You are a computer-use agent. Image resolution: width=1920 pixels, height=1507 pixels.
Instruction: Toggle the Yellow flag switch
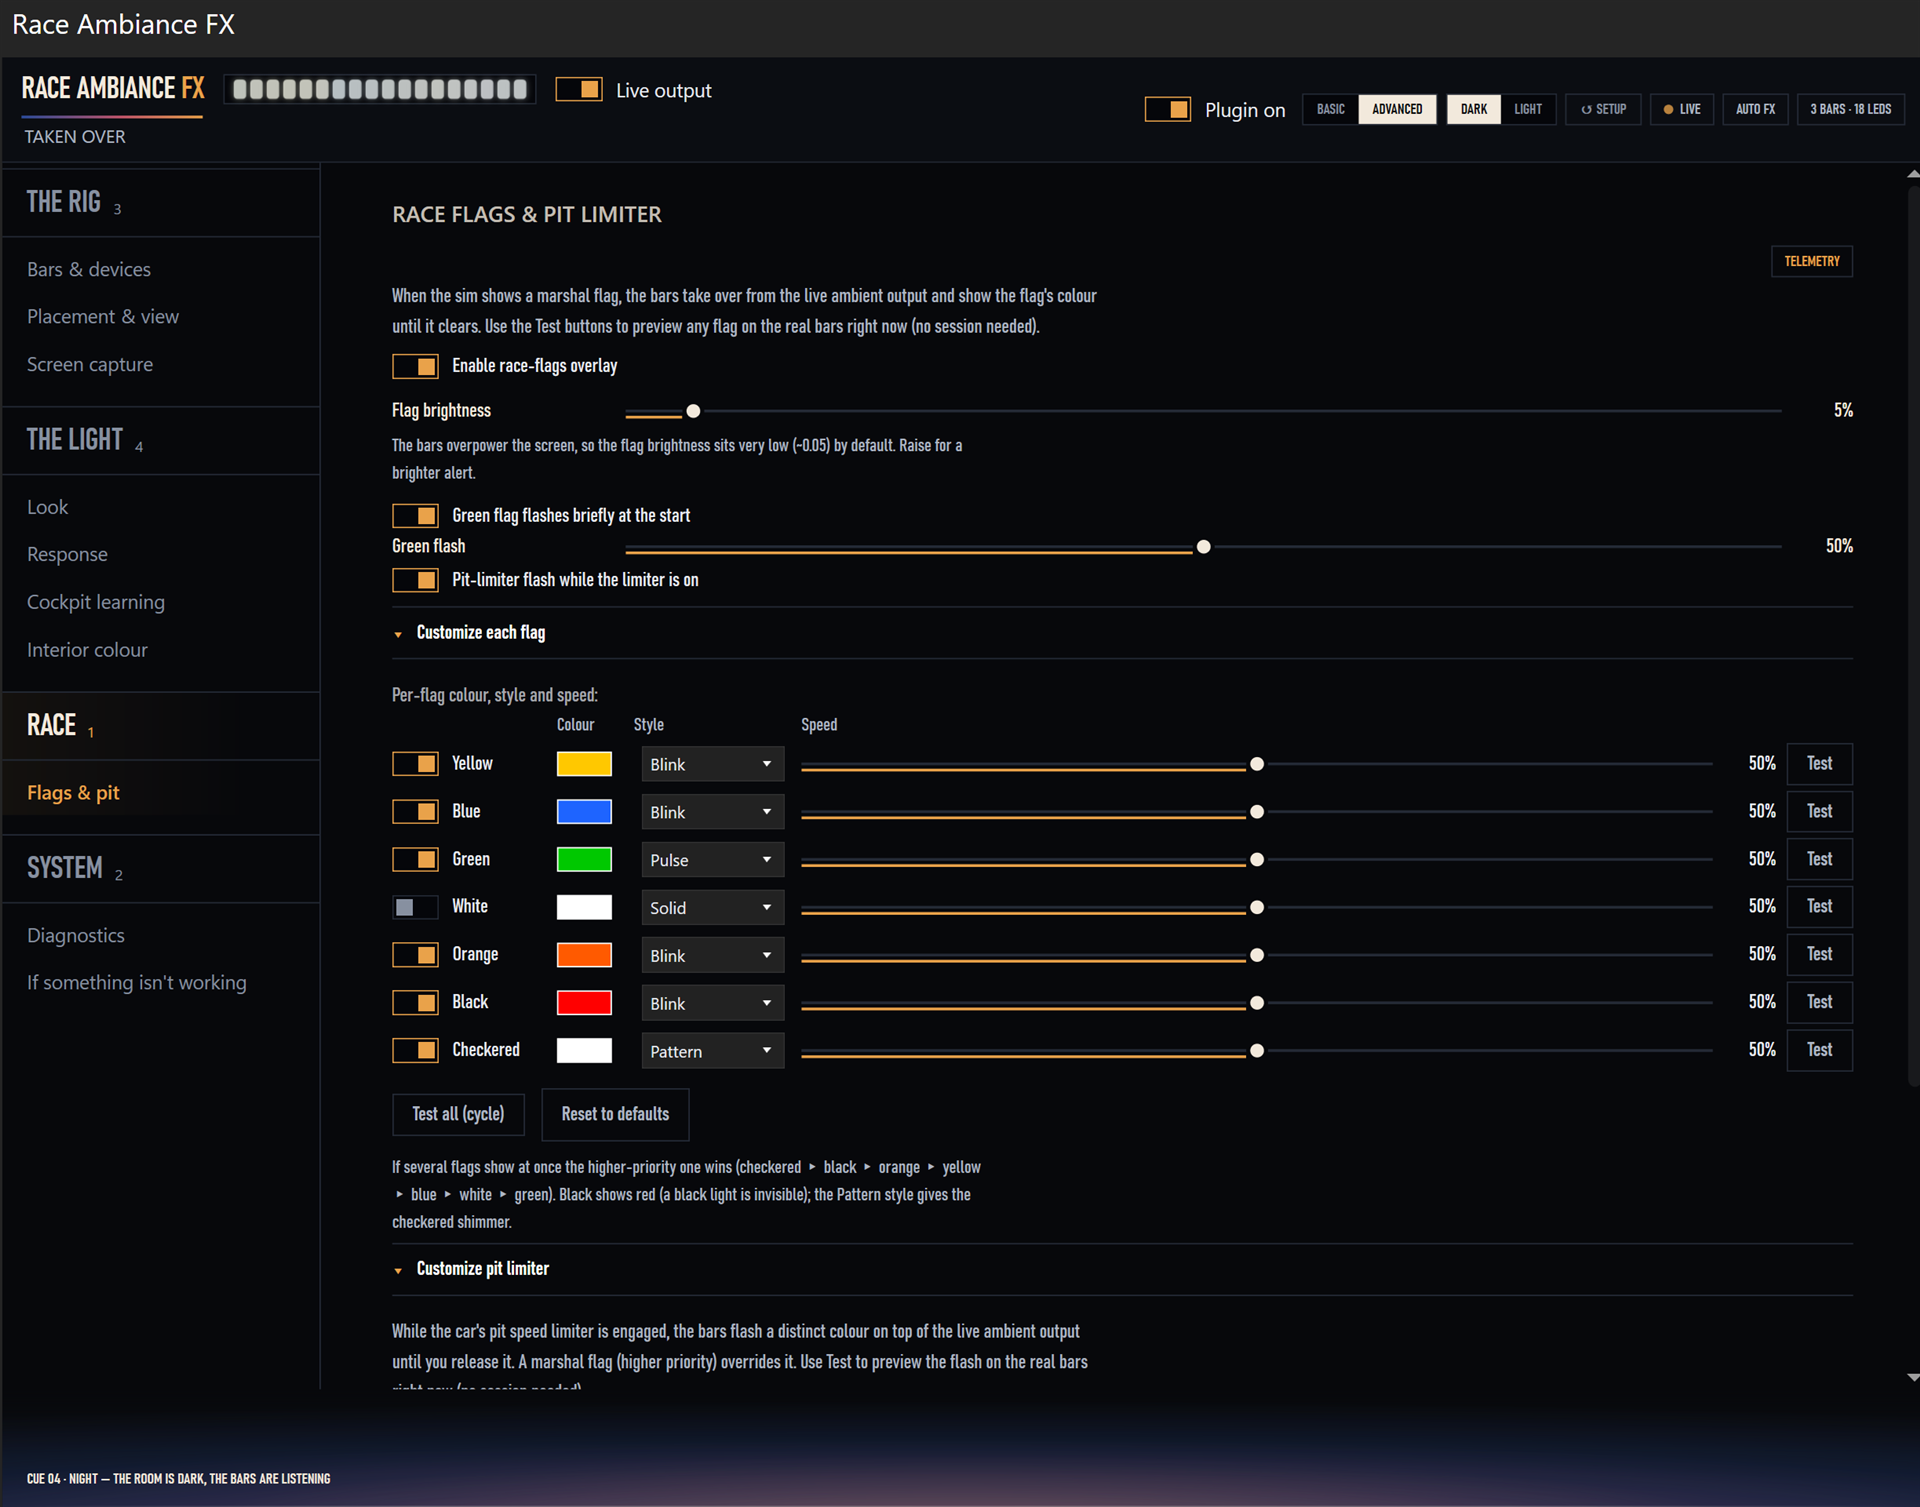pyautogui.click(x=415, y=764)
